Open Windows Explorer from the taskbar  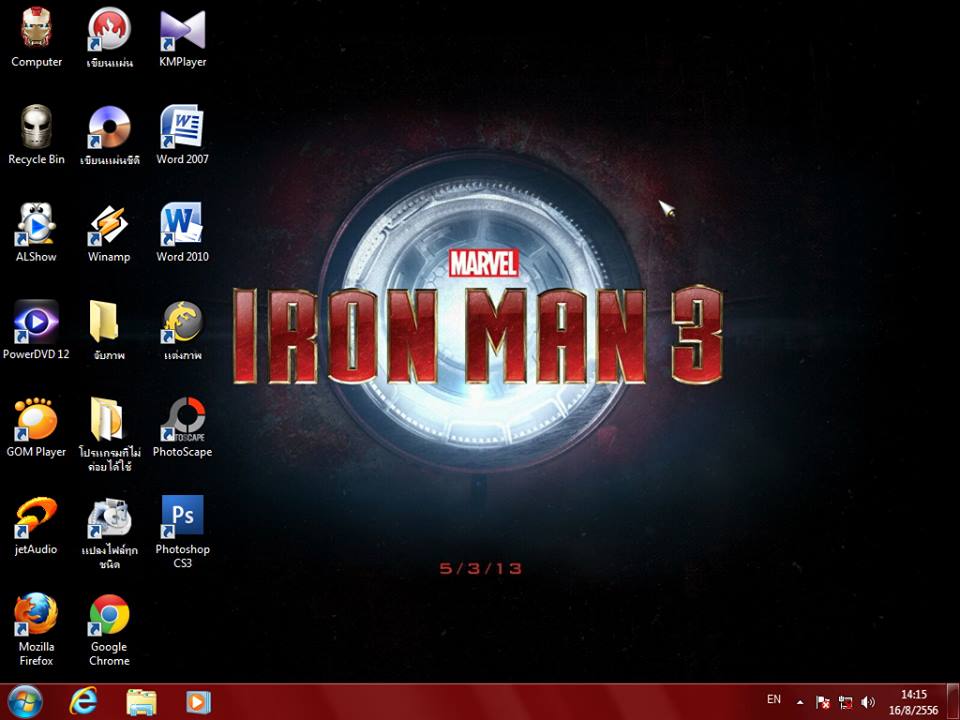(x=141, y=702)
